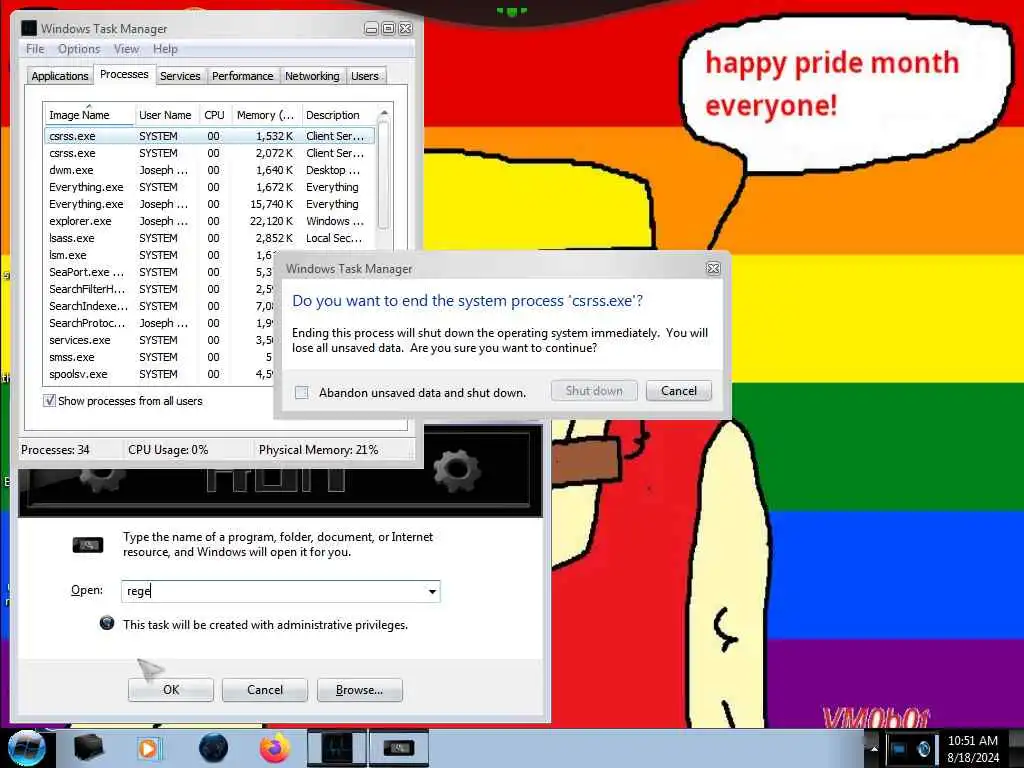
Task: Sort by the User Name column
Action: coord(165,115)
